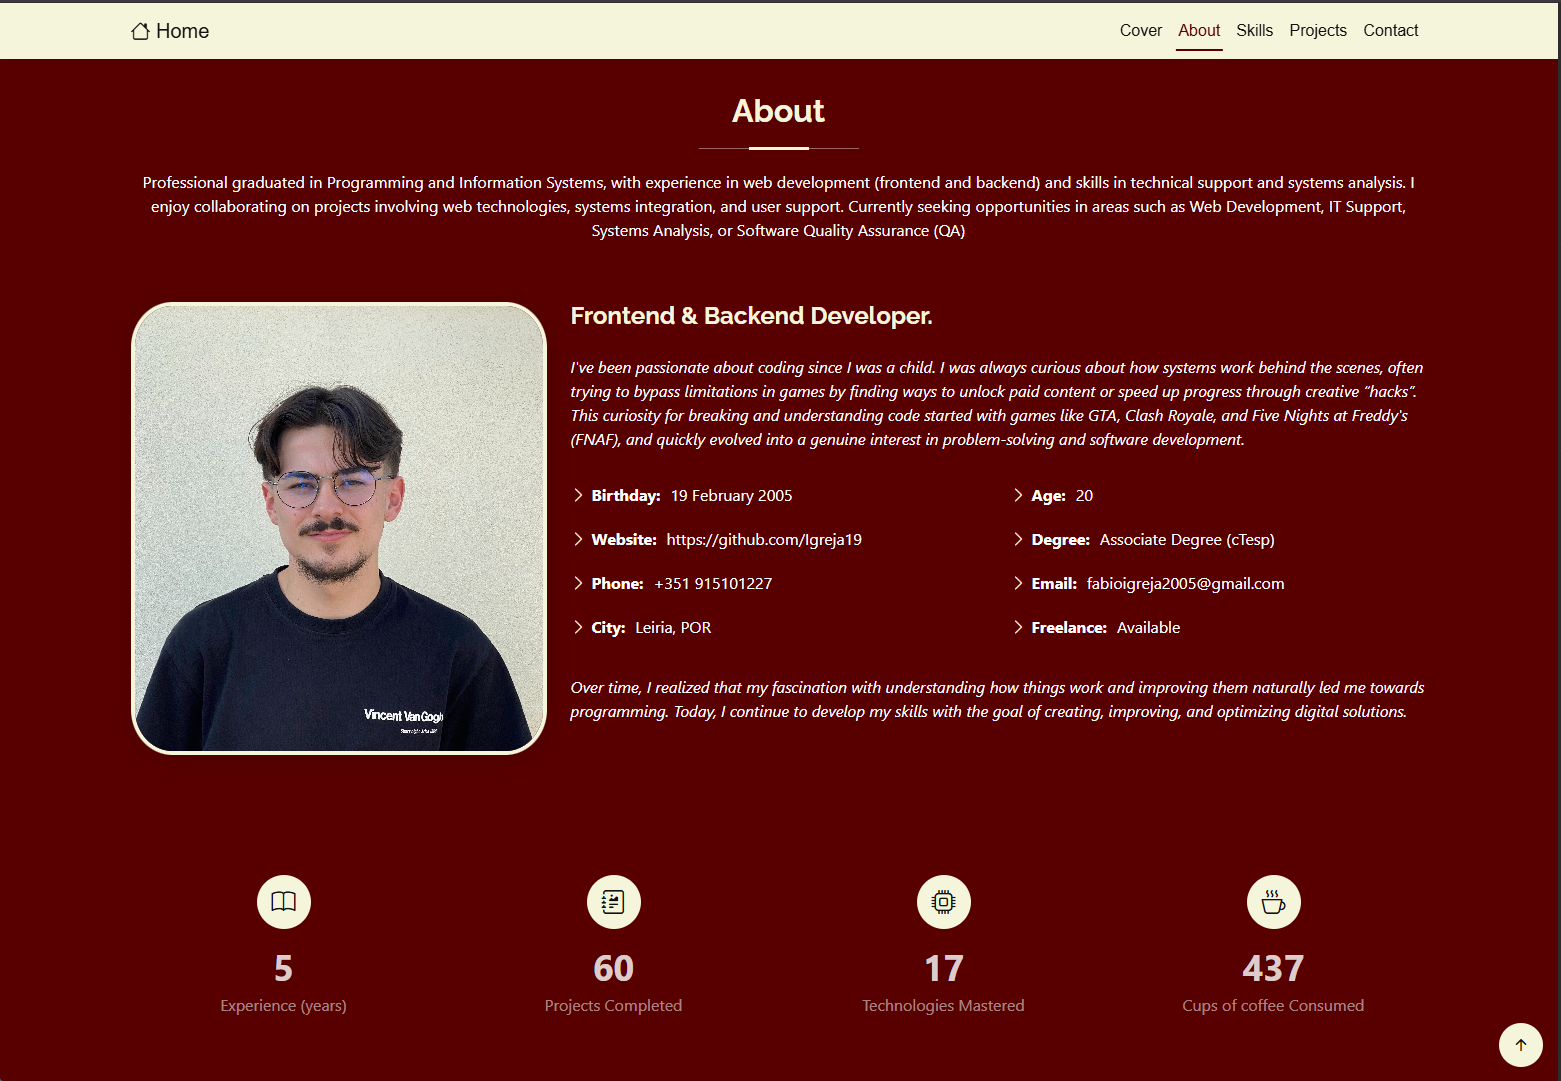Screen dimensions: 1561x1081
Task: Click the chevron beside Degree
Action: [x=1018, y=539]
